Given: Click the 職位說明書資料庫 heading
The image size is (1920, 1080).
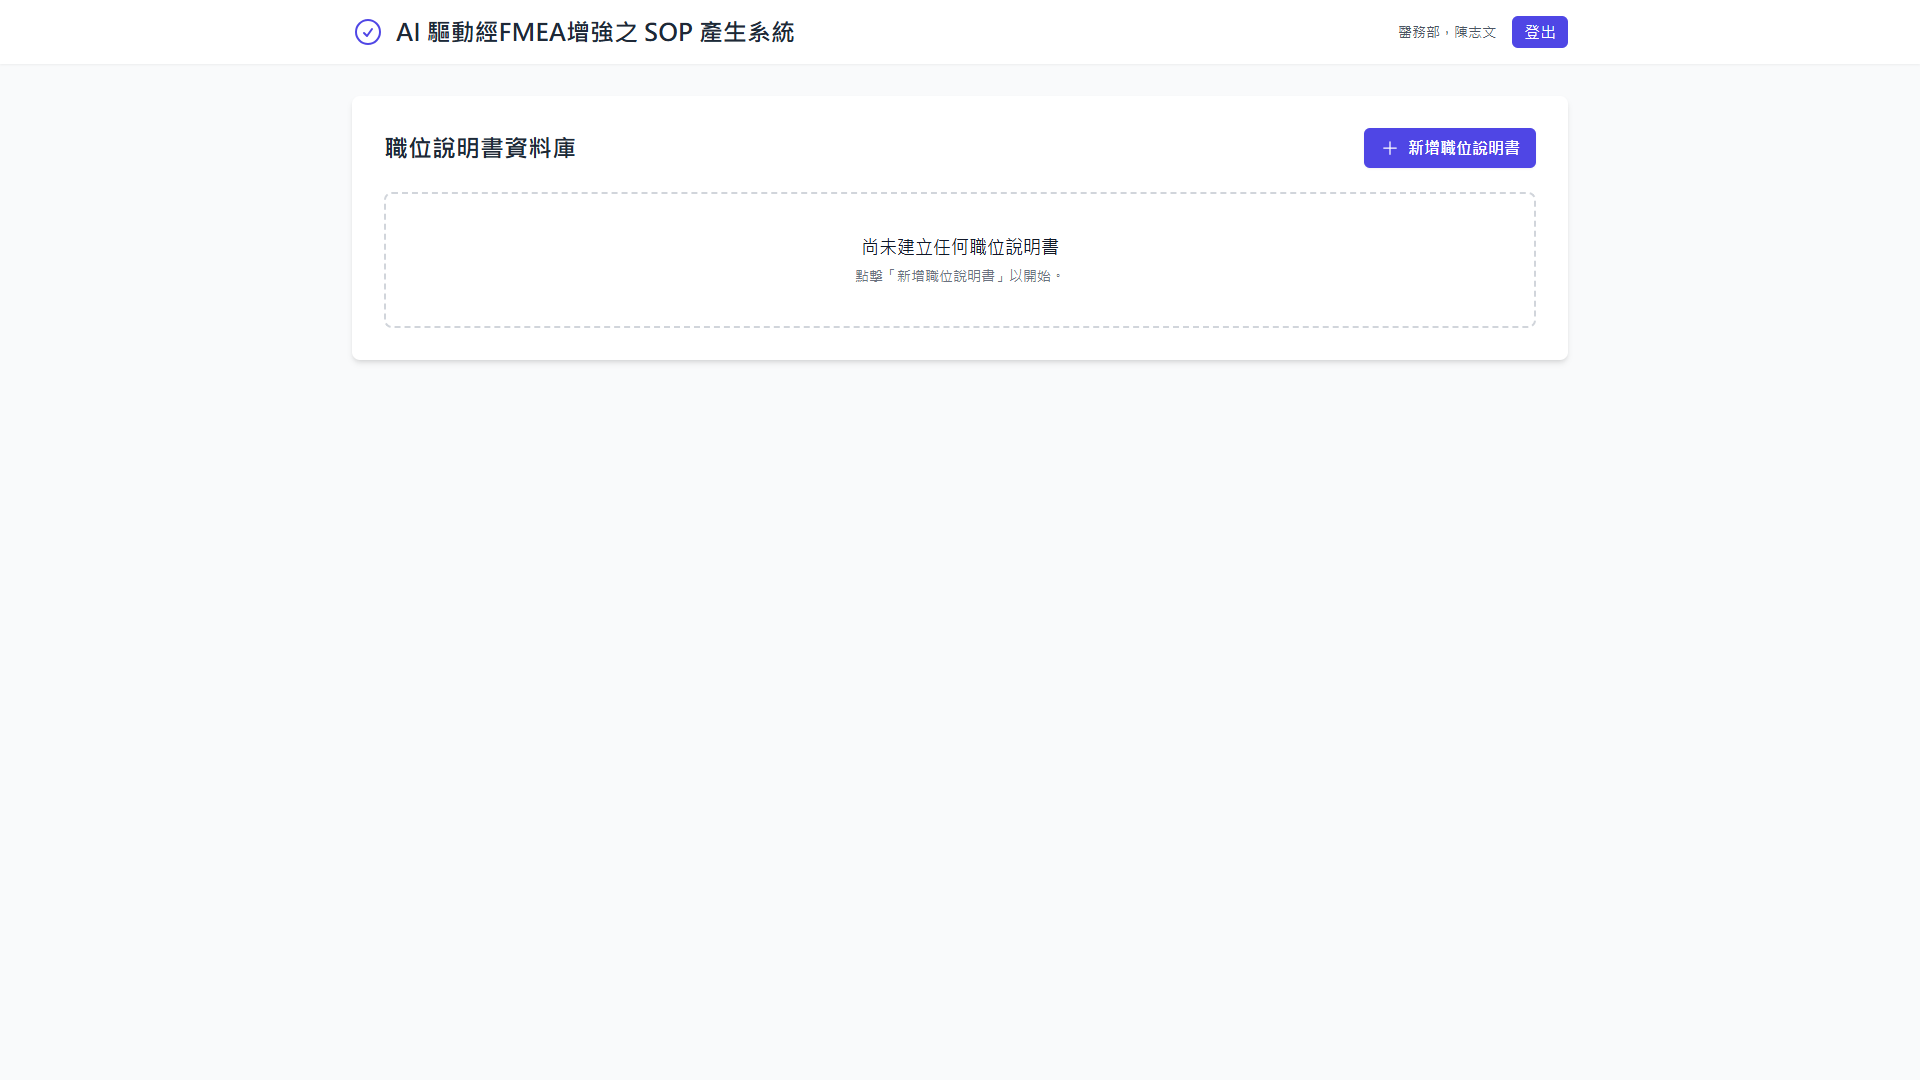Looking at the screenshot, I should pyautogui.click(x=480, y=148).
